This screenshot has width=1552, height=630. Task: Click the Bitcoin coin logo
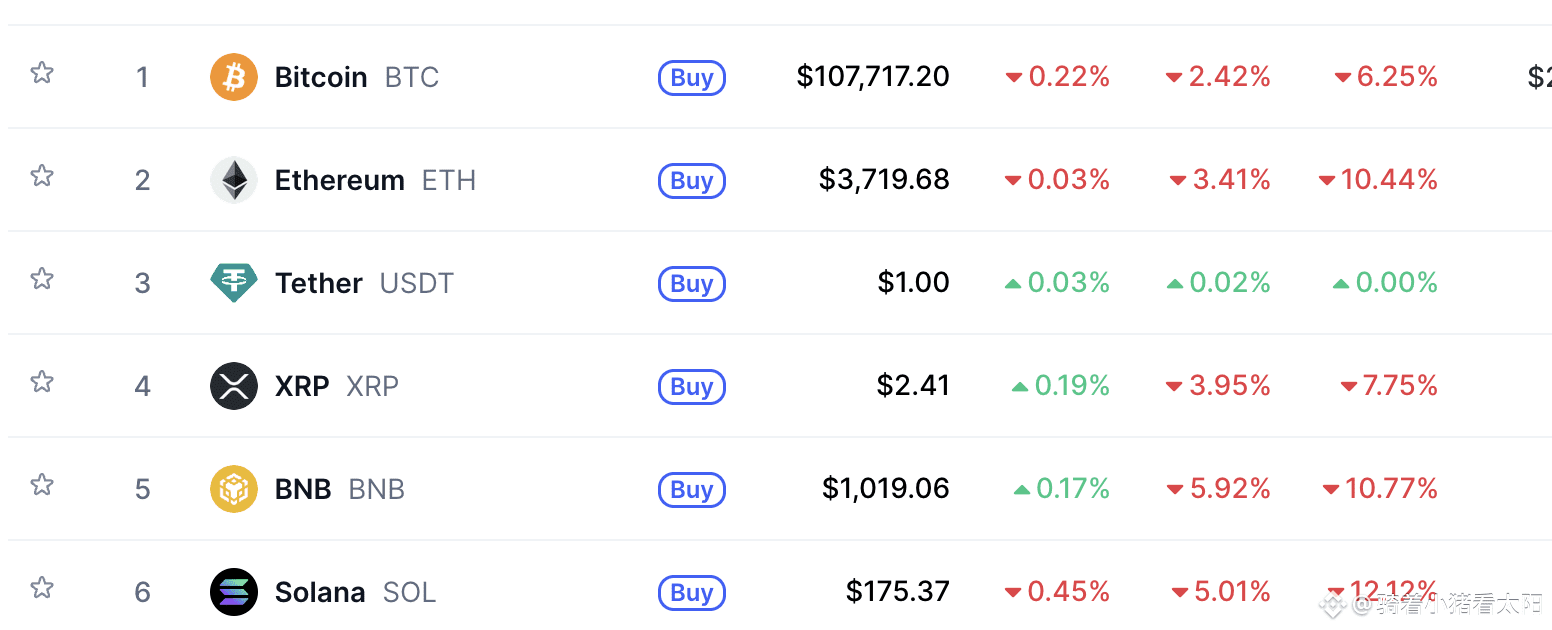pos(234,77)
